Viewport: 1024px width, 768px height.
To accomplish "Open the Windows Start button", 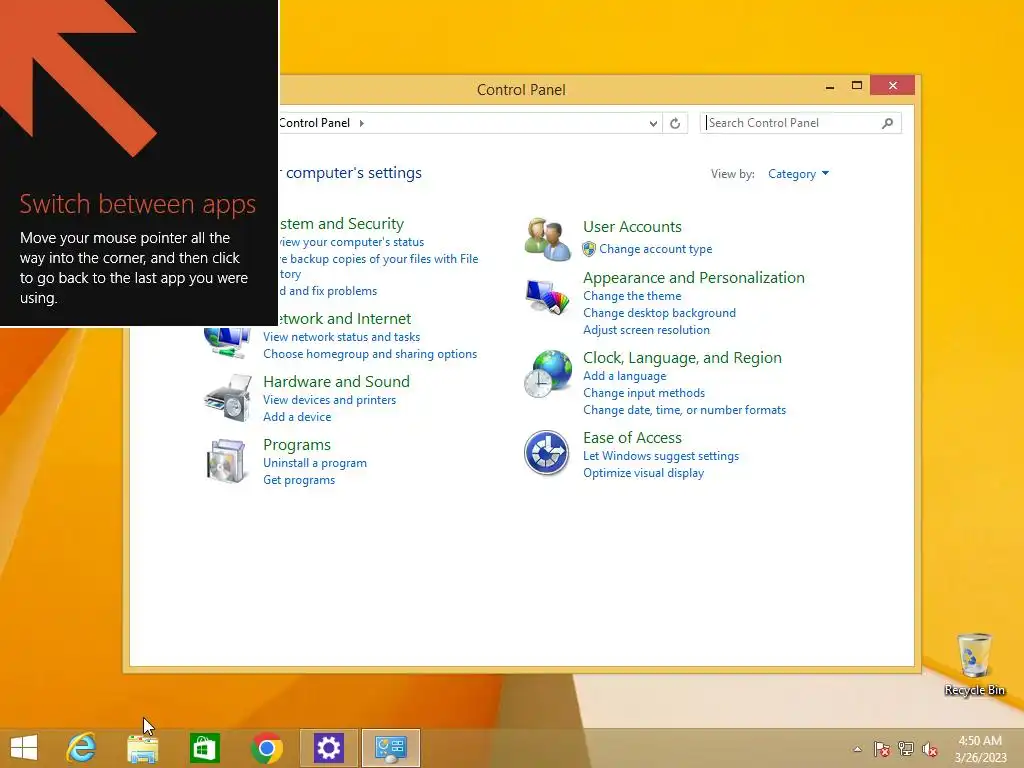I will click(x=24, y=748).
